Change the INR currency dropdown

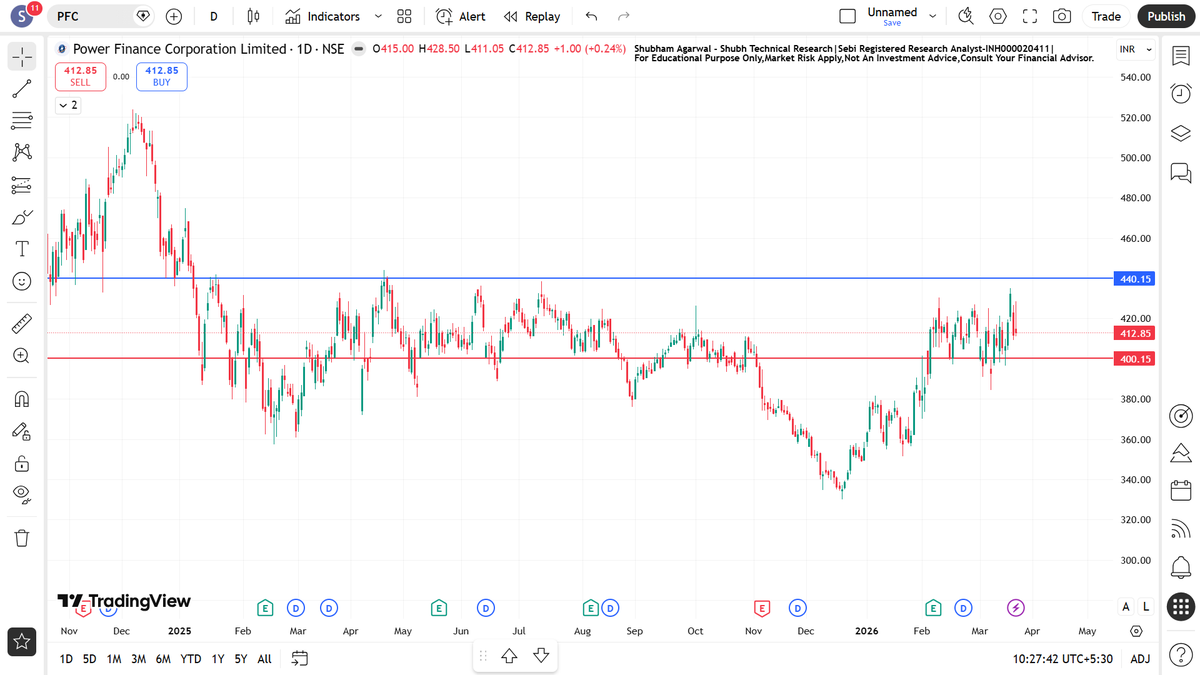pyautogui.click(x=1135, y=50)
